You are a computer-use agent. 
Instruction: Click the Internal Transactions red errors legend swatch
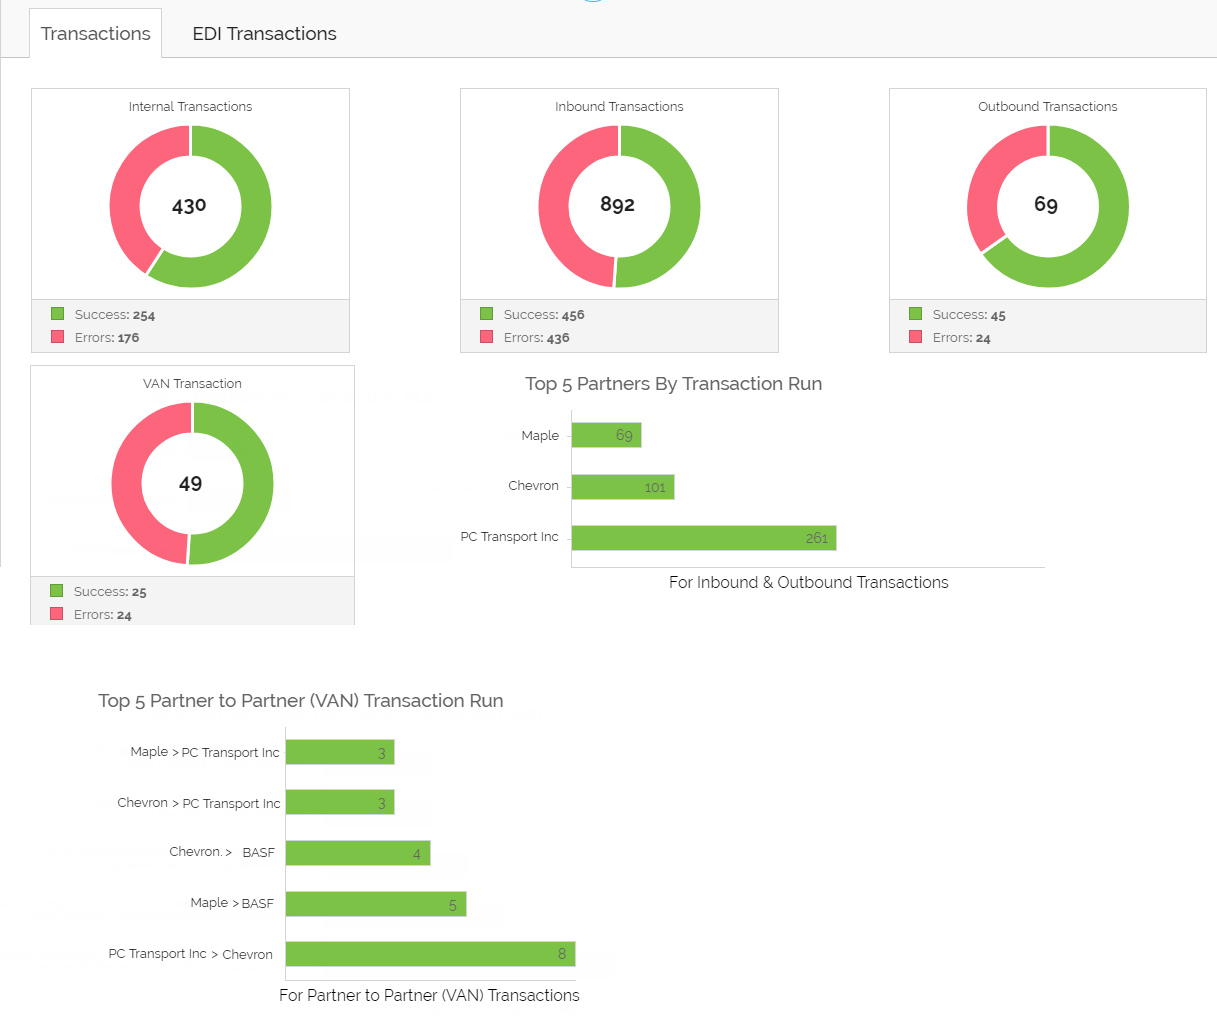(58, 337)
